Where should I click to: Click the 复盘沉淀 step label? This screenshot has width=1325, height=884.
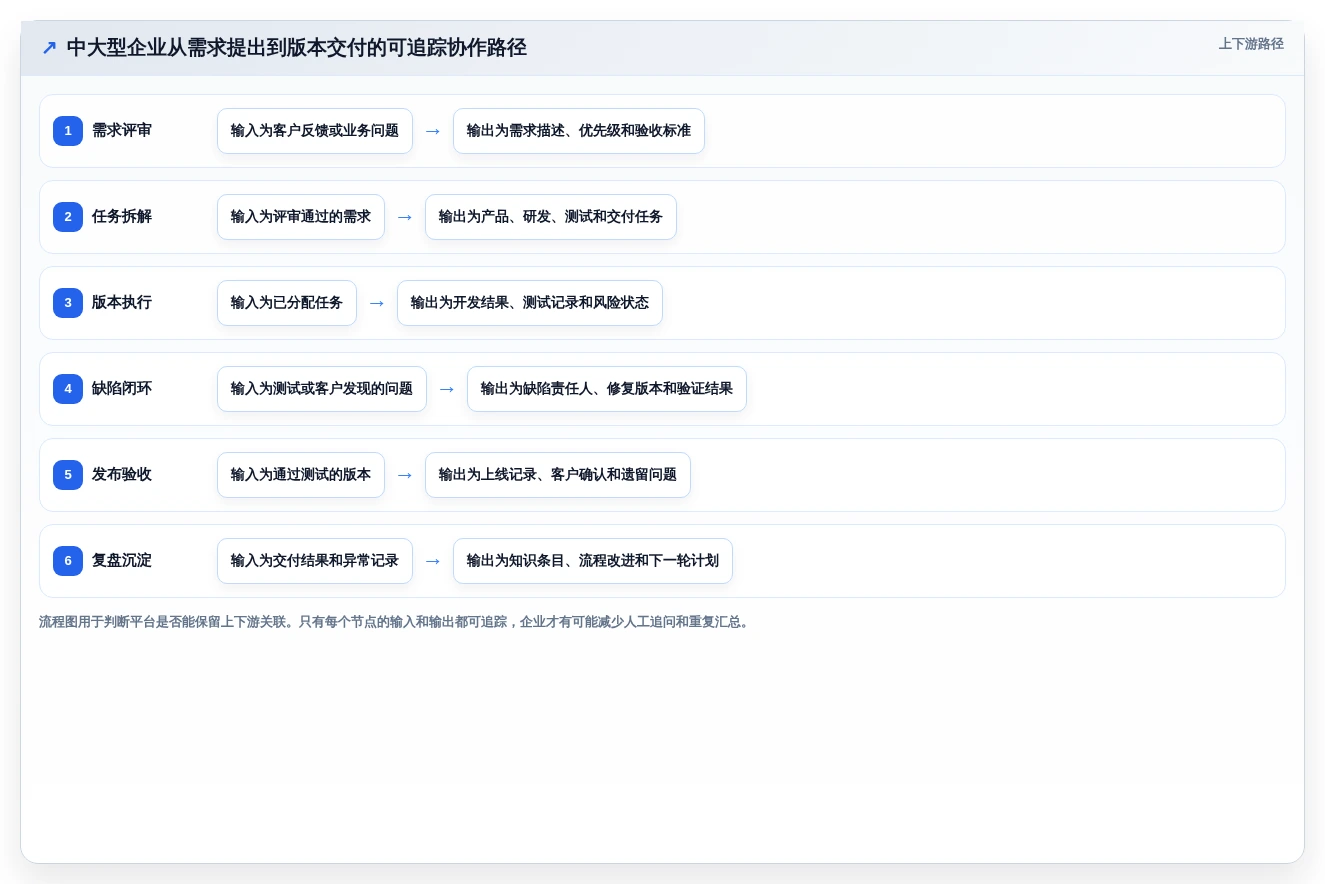(x=122, y=560)
